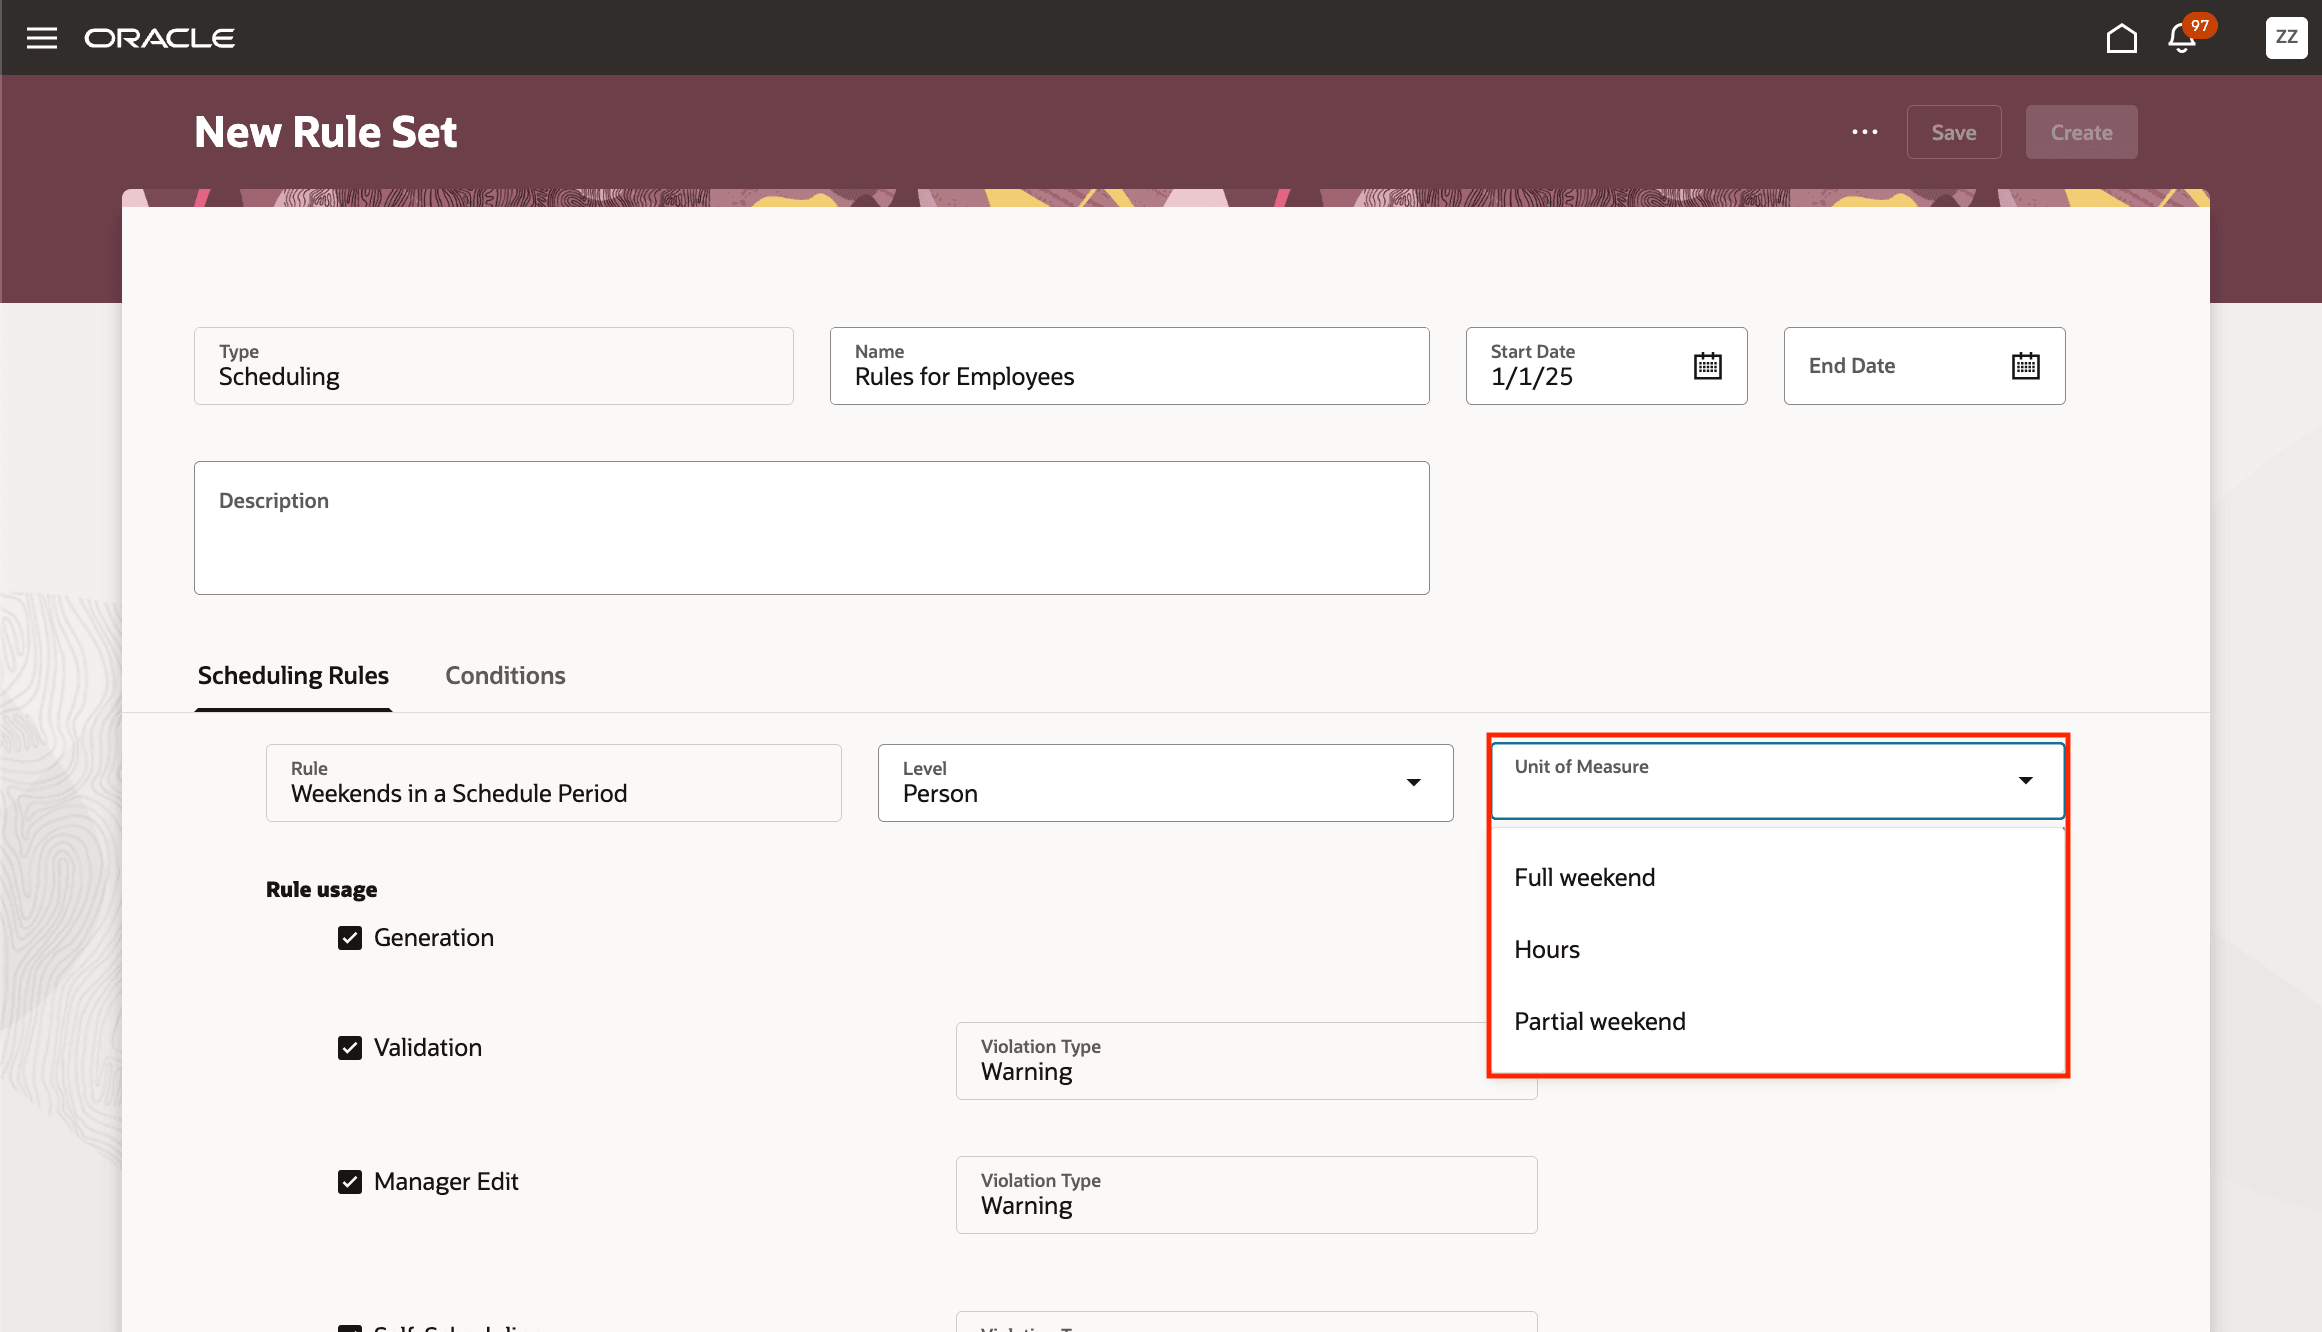Uncheck the Generation checkbox
The width and height of the screenshot is (2322, 1332).
click(x=350, y=938)
